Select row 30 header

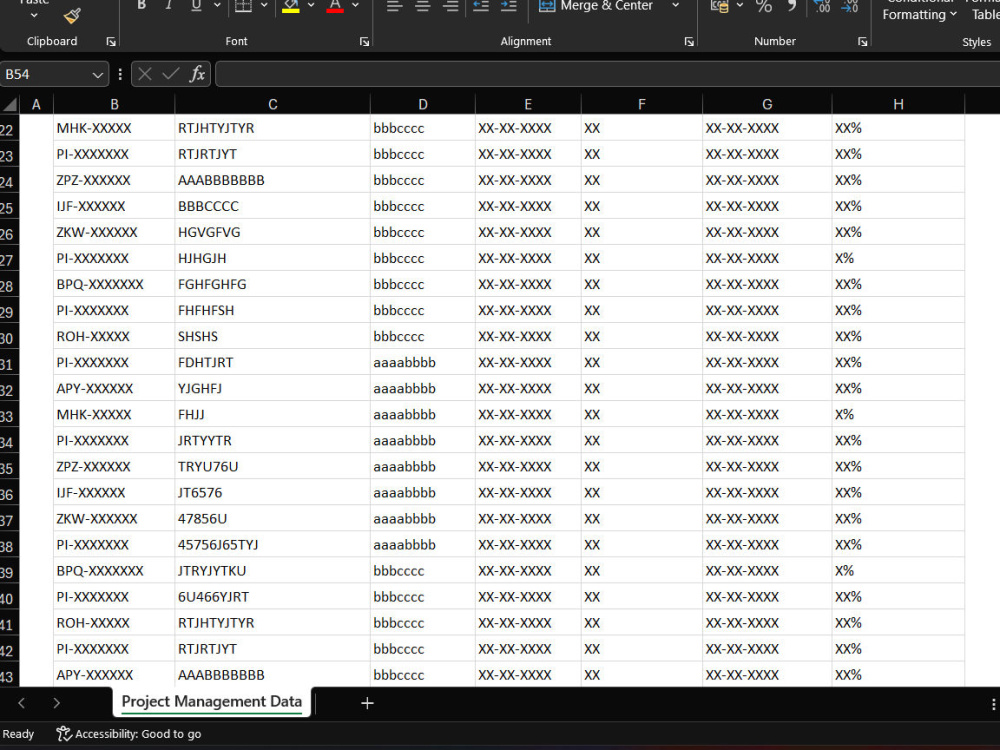(x=9, y=337)
